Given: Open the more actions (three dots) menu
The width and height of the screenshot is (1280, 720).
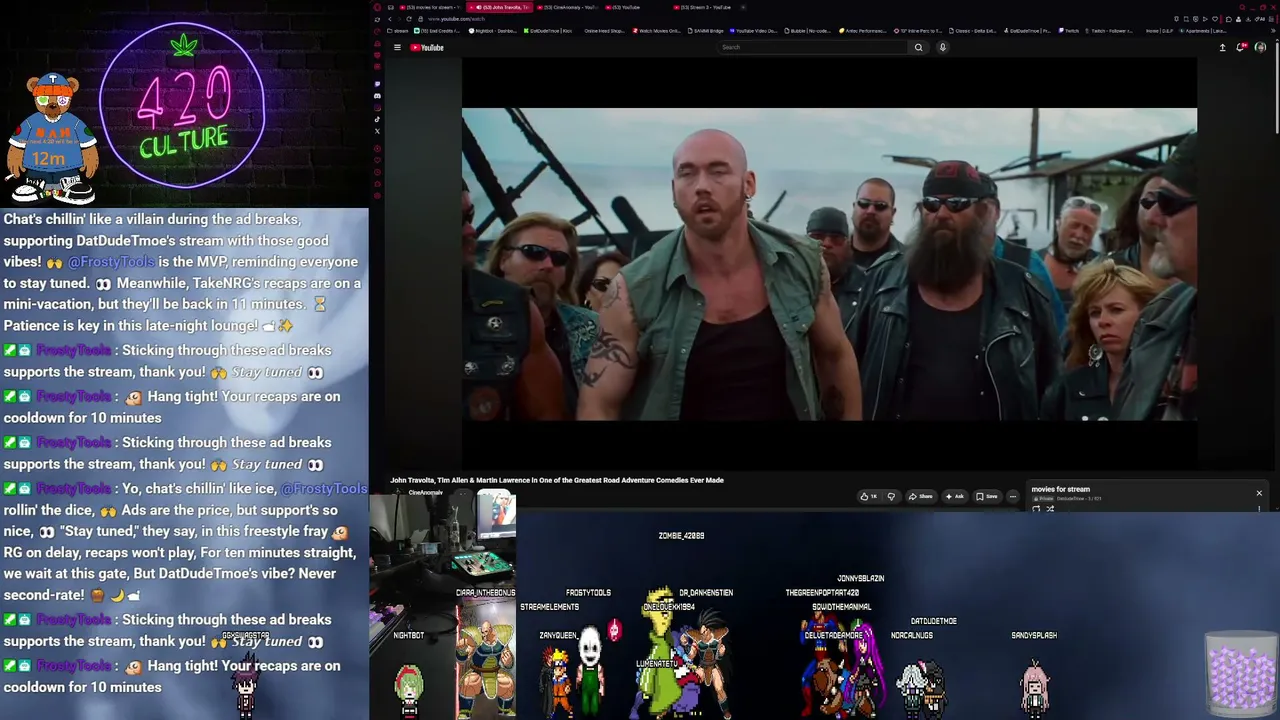Looking at the screenshot, I should point(1012,496).
